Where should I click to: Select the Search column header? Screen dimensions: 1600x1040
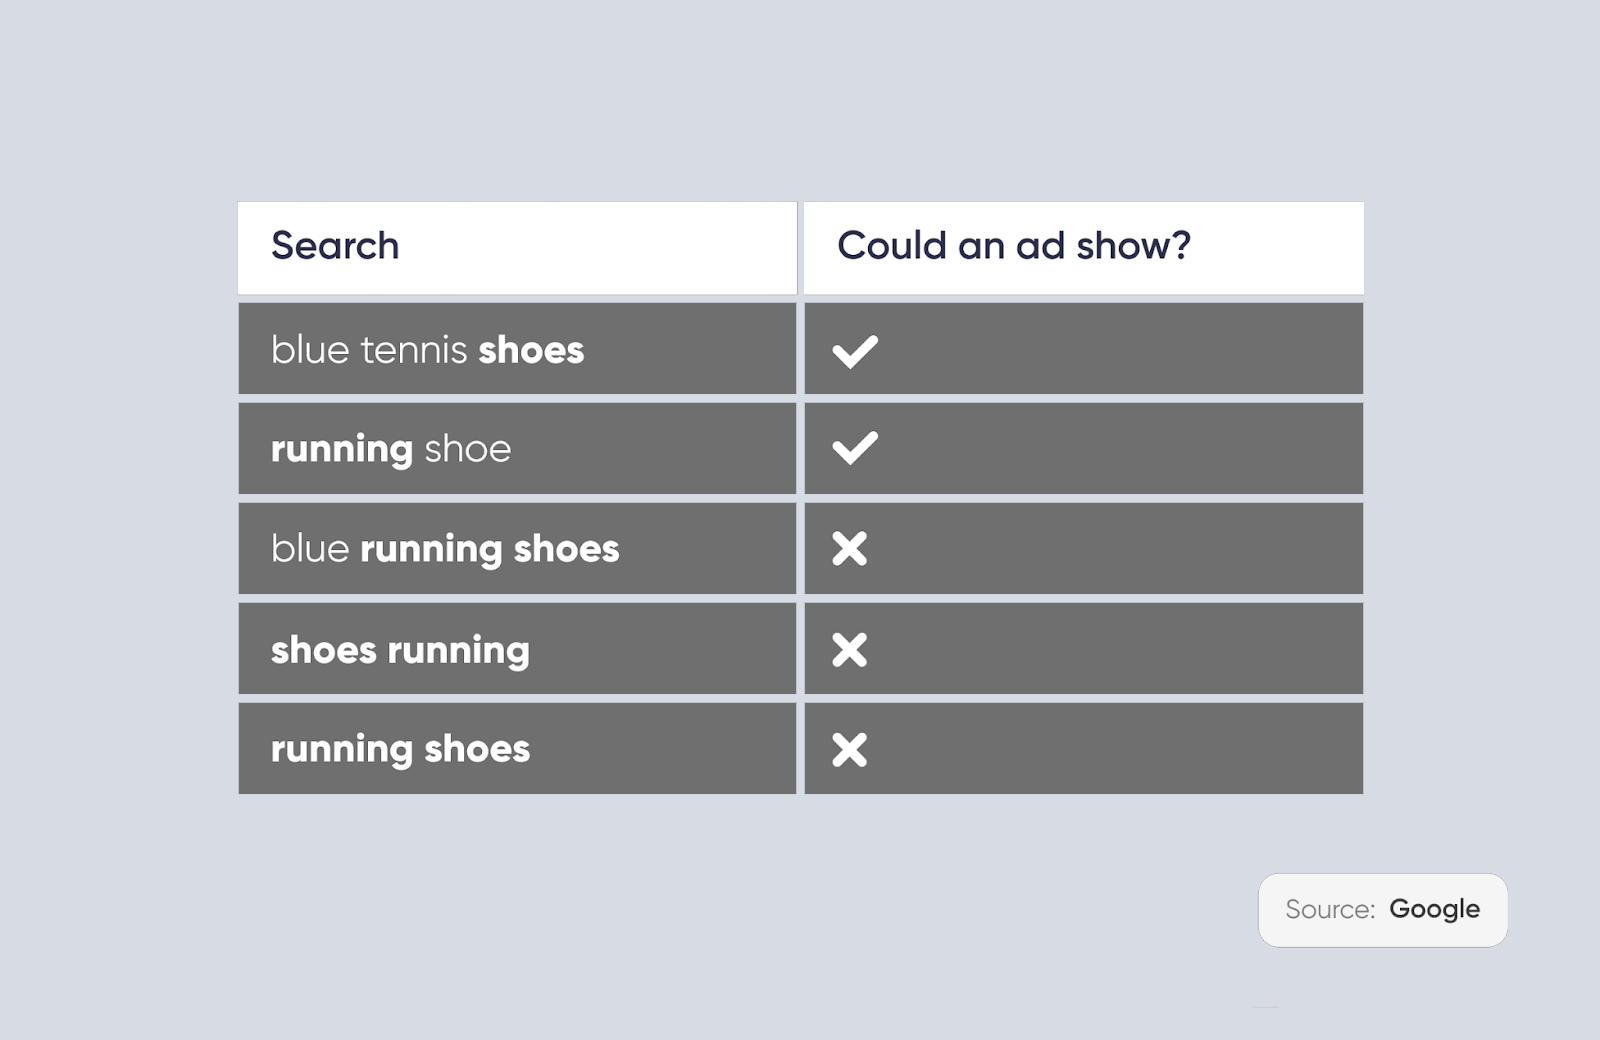pos(335,246)
